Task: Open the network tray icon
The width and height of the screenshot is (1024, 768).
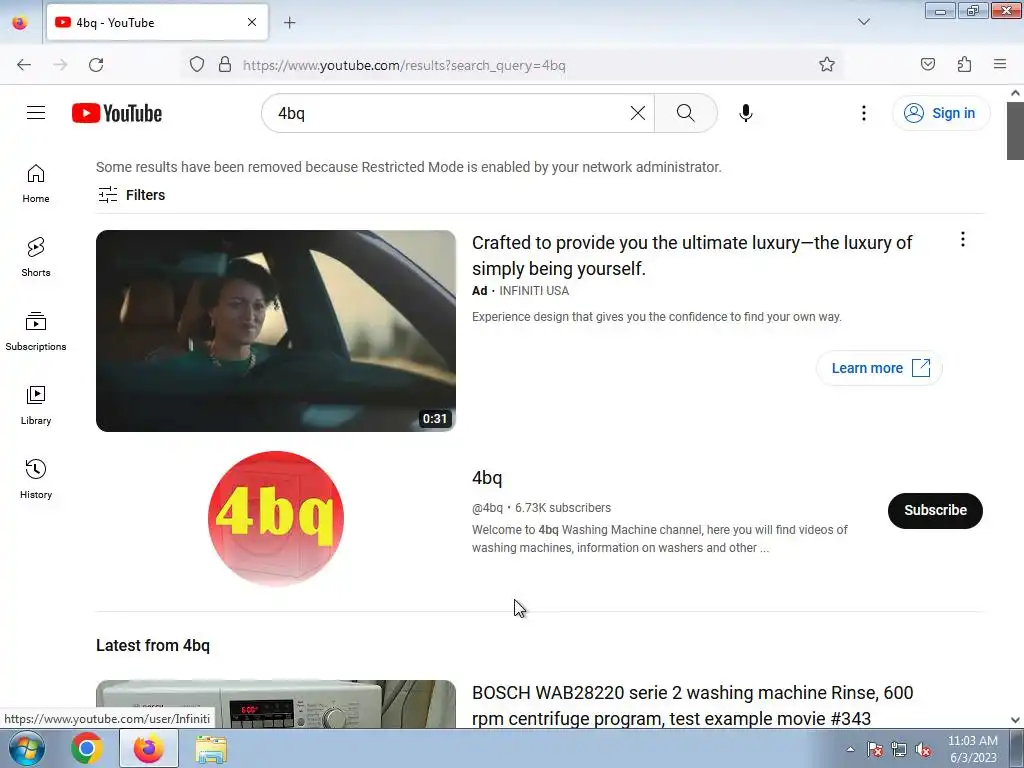Action: coord(899,750)
